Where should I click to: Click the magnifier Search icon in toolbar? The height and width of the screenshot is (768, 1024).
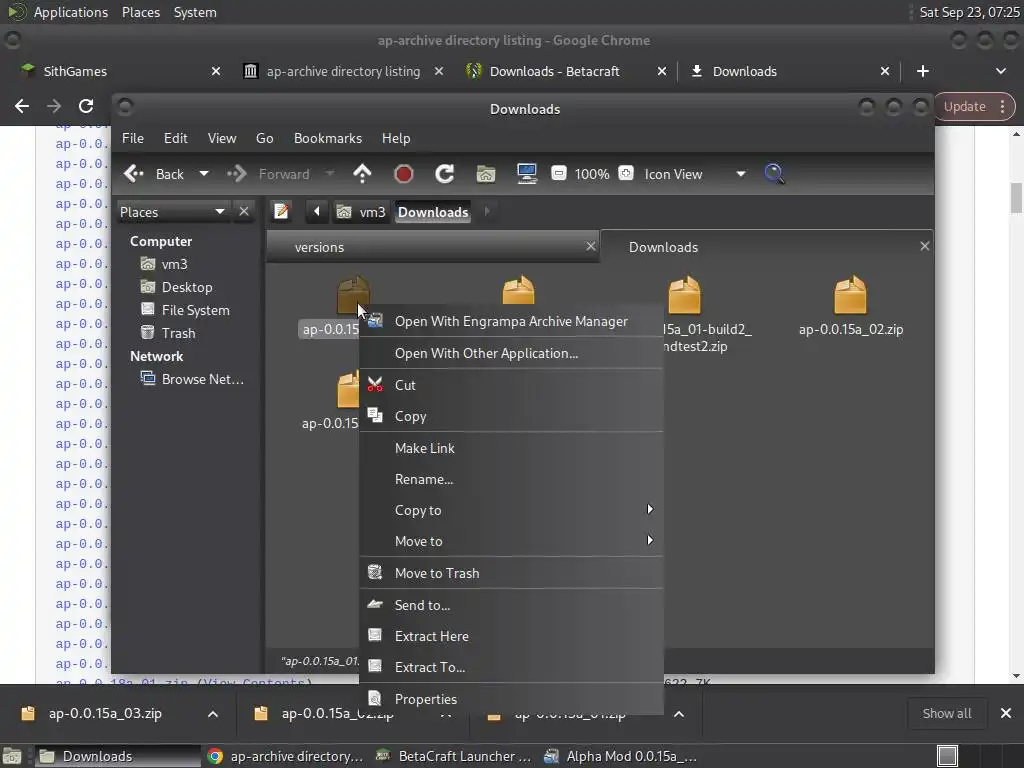point(774,174)
